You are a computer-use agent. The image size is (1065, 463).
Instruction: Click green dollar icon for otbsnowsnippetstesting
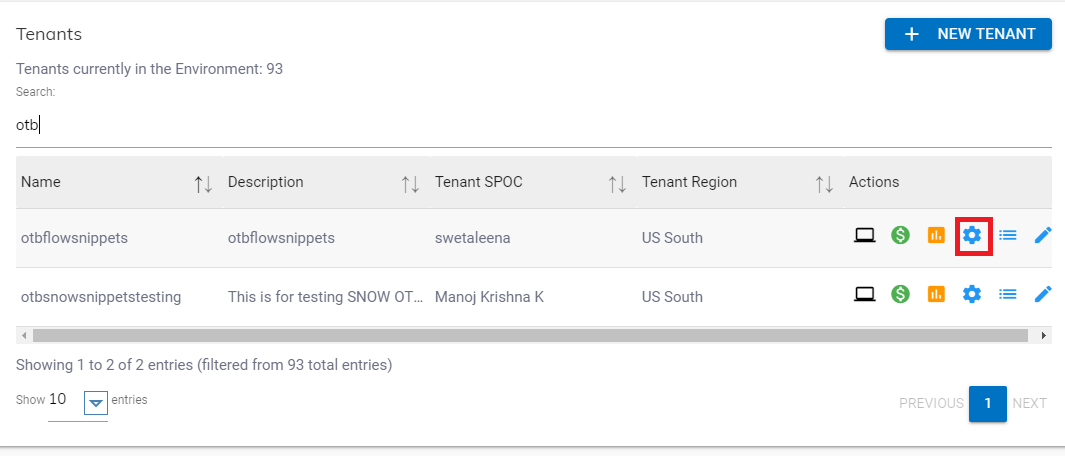pos(900,294)
